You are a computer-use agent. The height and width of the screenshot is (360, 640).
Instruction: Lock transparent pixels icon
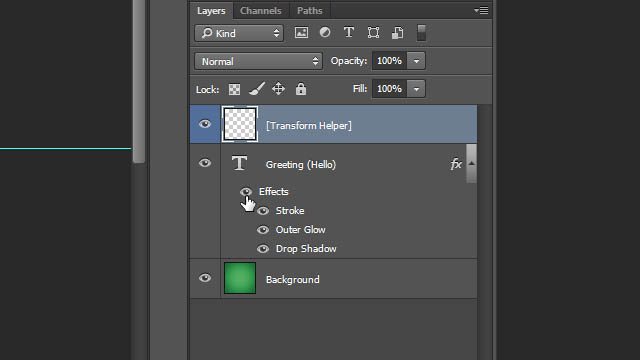coord(234,89)
